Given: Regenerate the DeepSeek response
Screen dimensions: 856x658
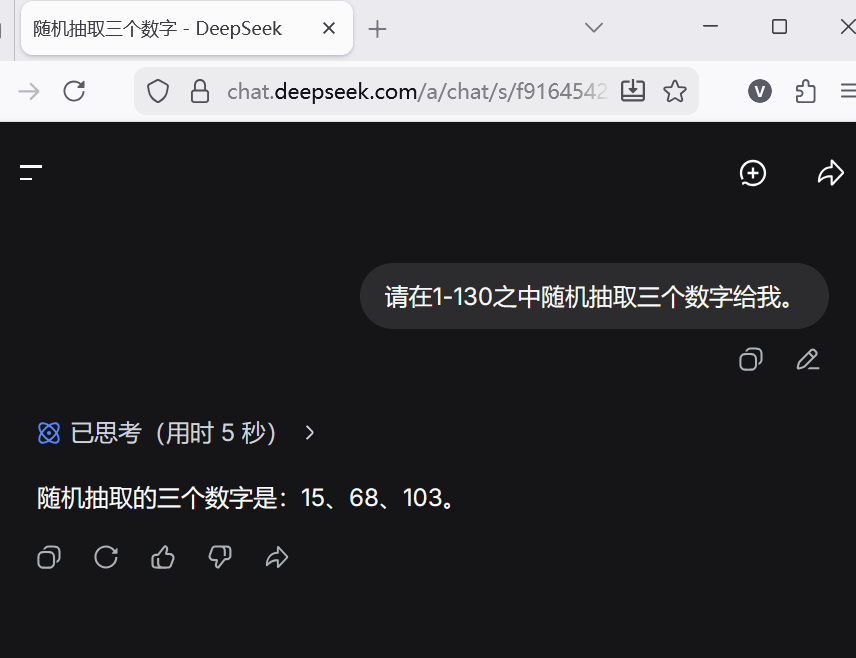Looking at the screenshot, I should [106, 558].
